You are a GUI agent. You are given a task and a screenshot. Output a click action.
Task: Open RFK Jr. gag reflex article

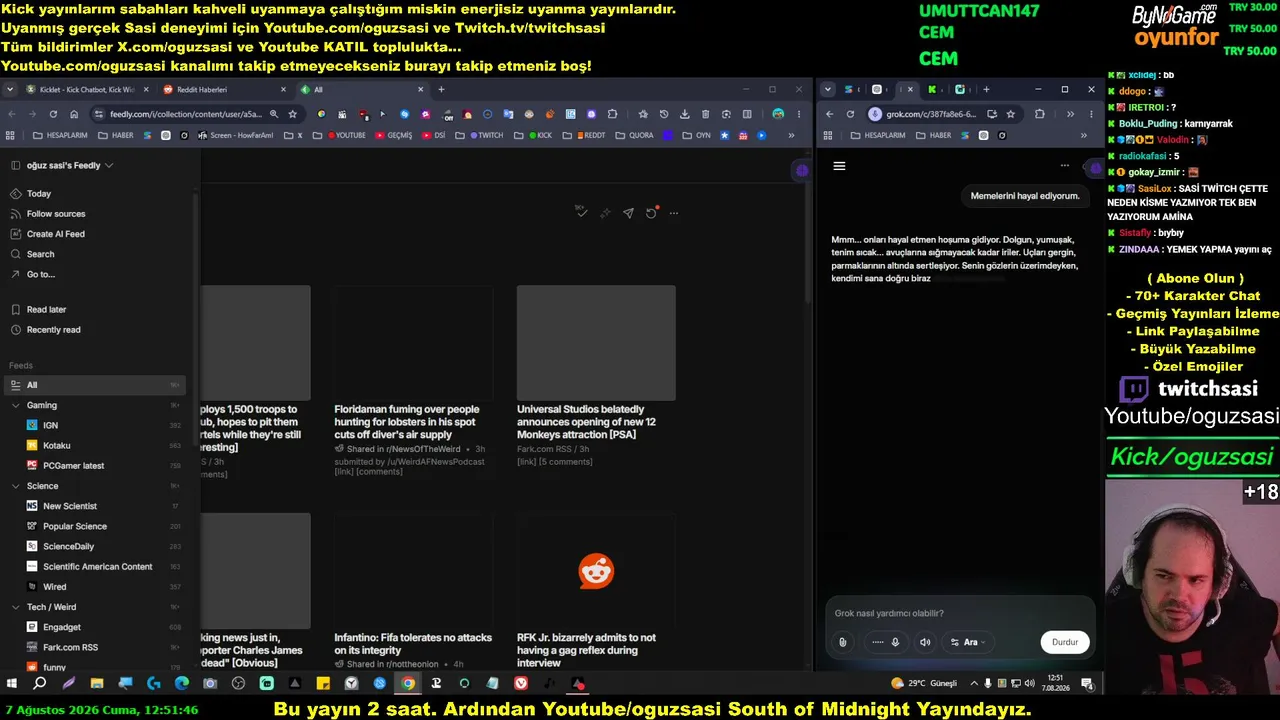[x=587, y=650]
